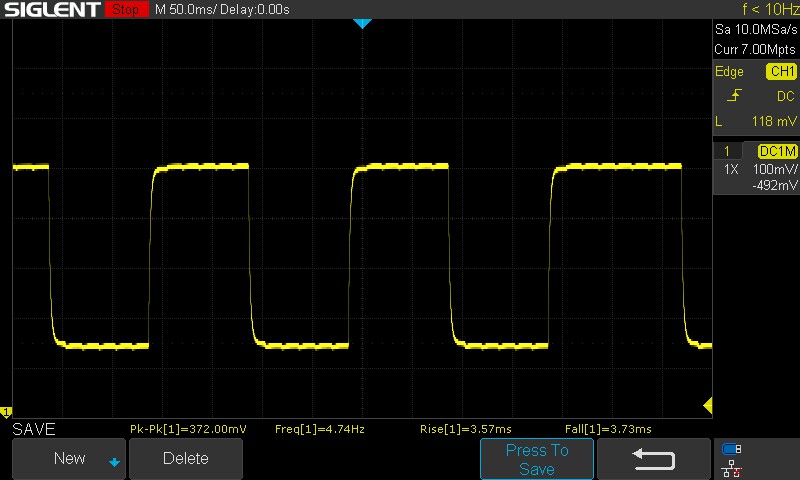Image resolution: width=800 pixels, height=480 pixels.
Task: Click the network connection status icon
Action: coord(732,468)
